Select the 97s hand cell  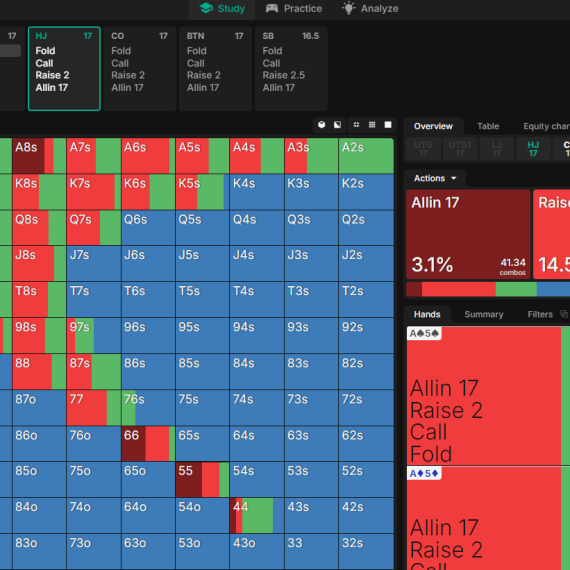pos(94,336)
